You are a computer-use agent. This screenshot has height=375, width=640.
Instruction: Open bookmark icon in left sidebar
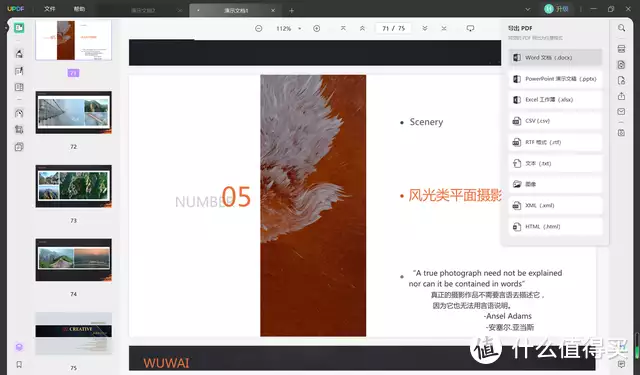[x=19, y=364]
